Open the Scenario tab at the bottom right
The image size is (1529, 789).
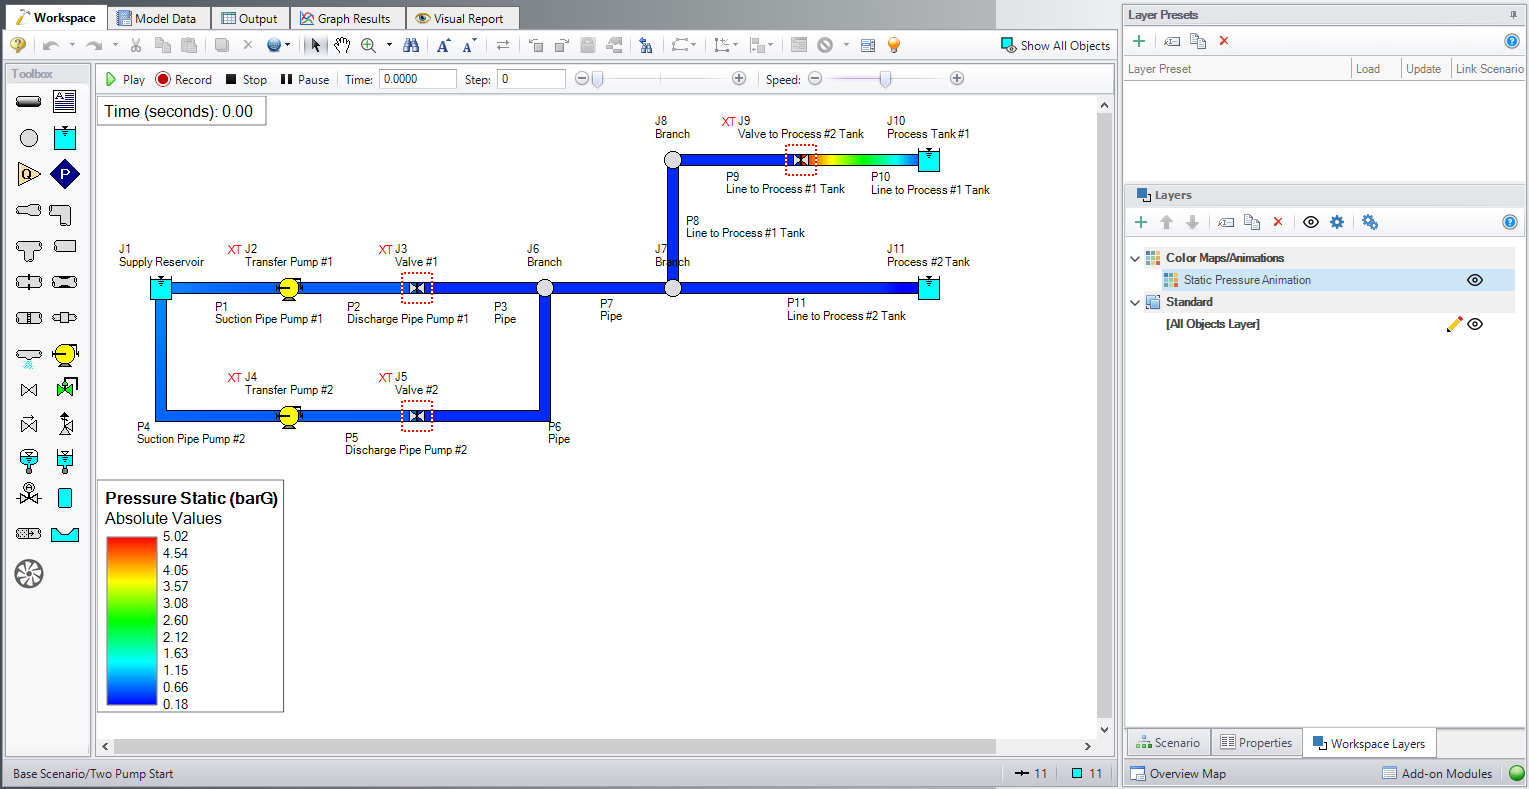1167,742
